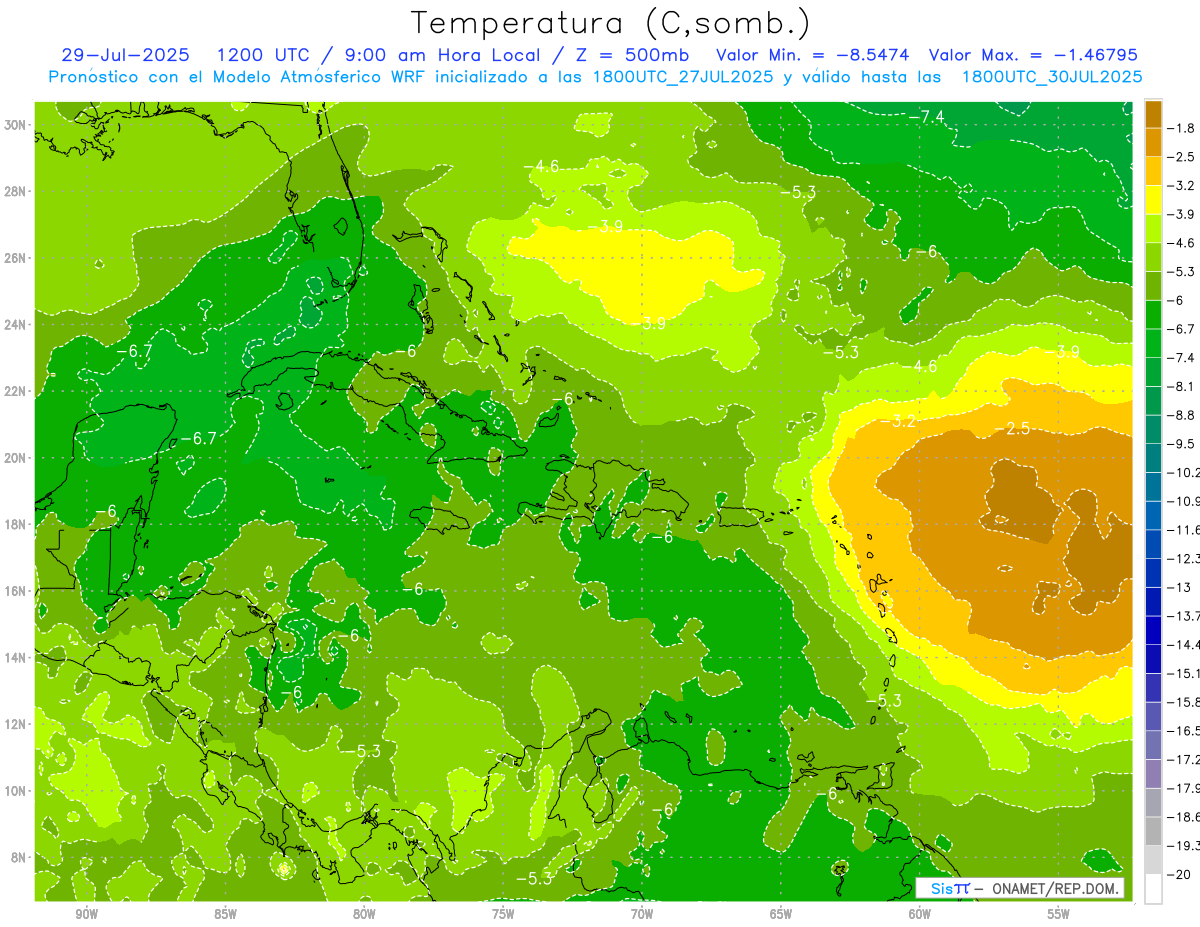Click the colorbar label '-19.3'
Screen dimensions: 1200x927
(1184, 845)
